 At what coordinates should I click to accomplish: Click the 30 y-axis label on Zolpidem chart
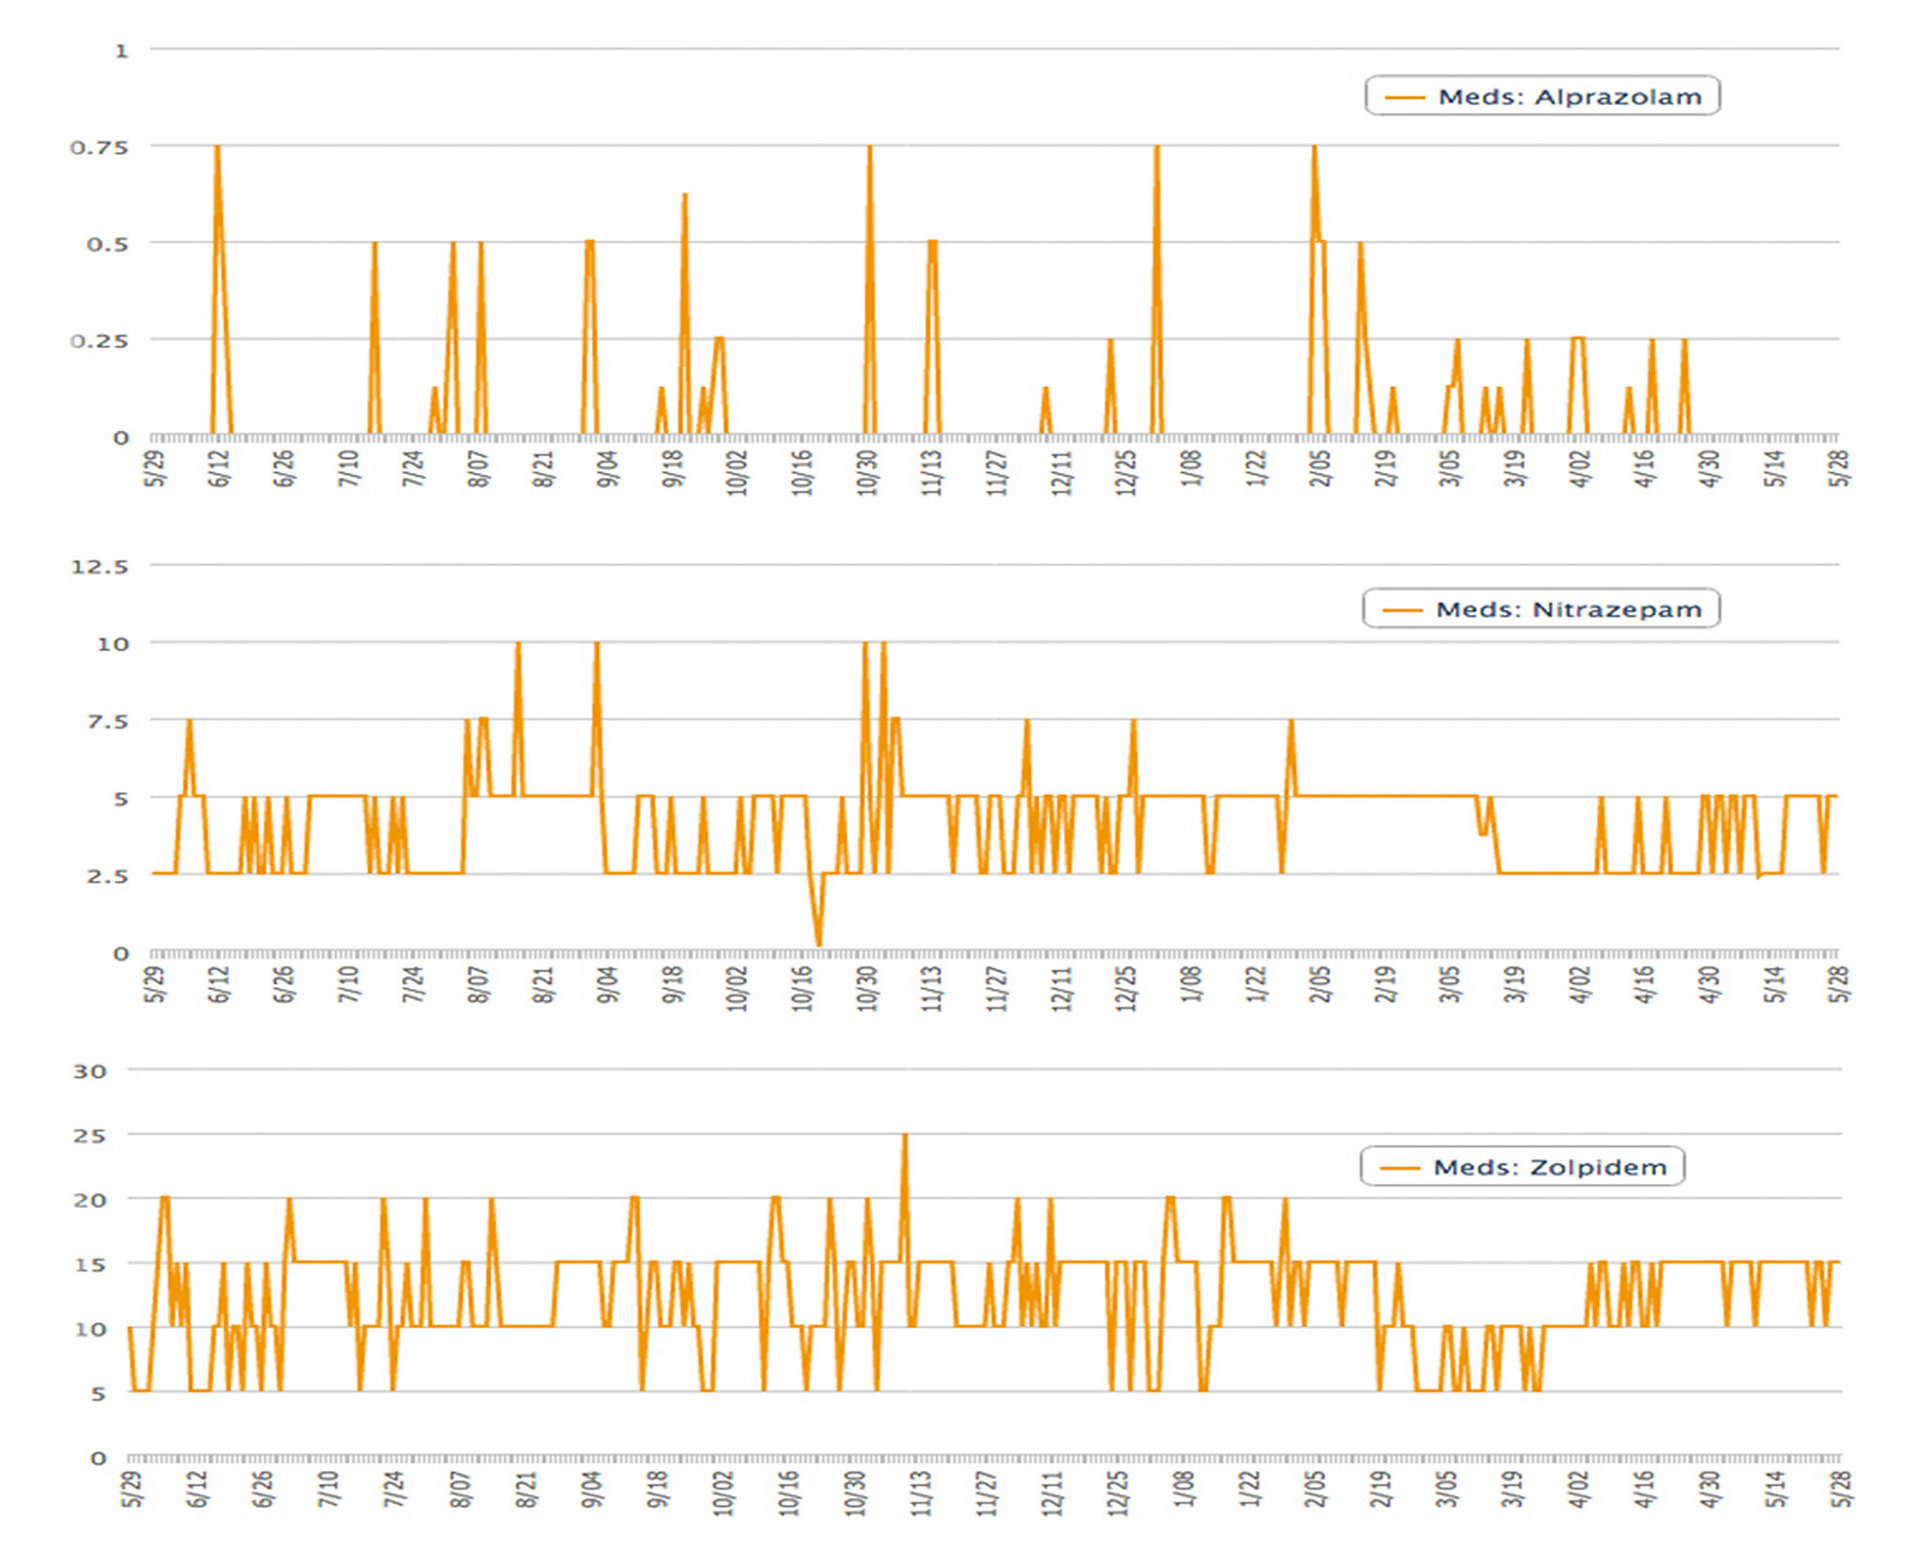89,1071
